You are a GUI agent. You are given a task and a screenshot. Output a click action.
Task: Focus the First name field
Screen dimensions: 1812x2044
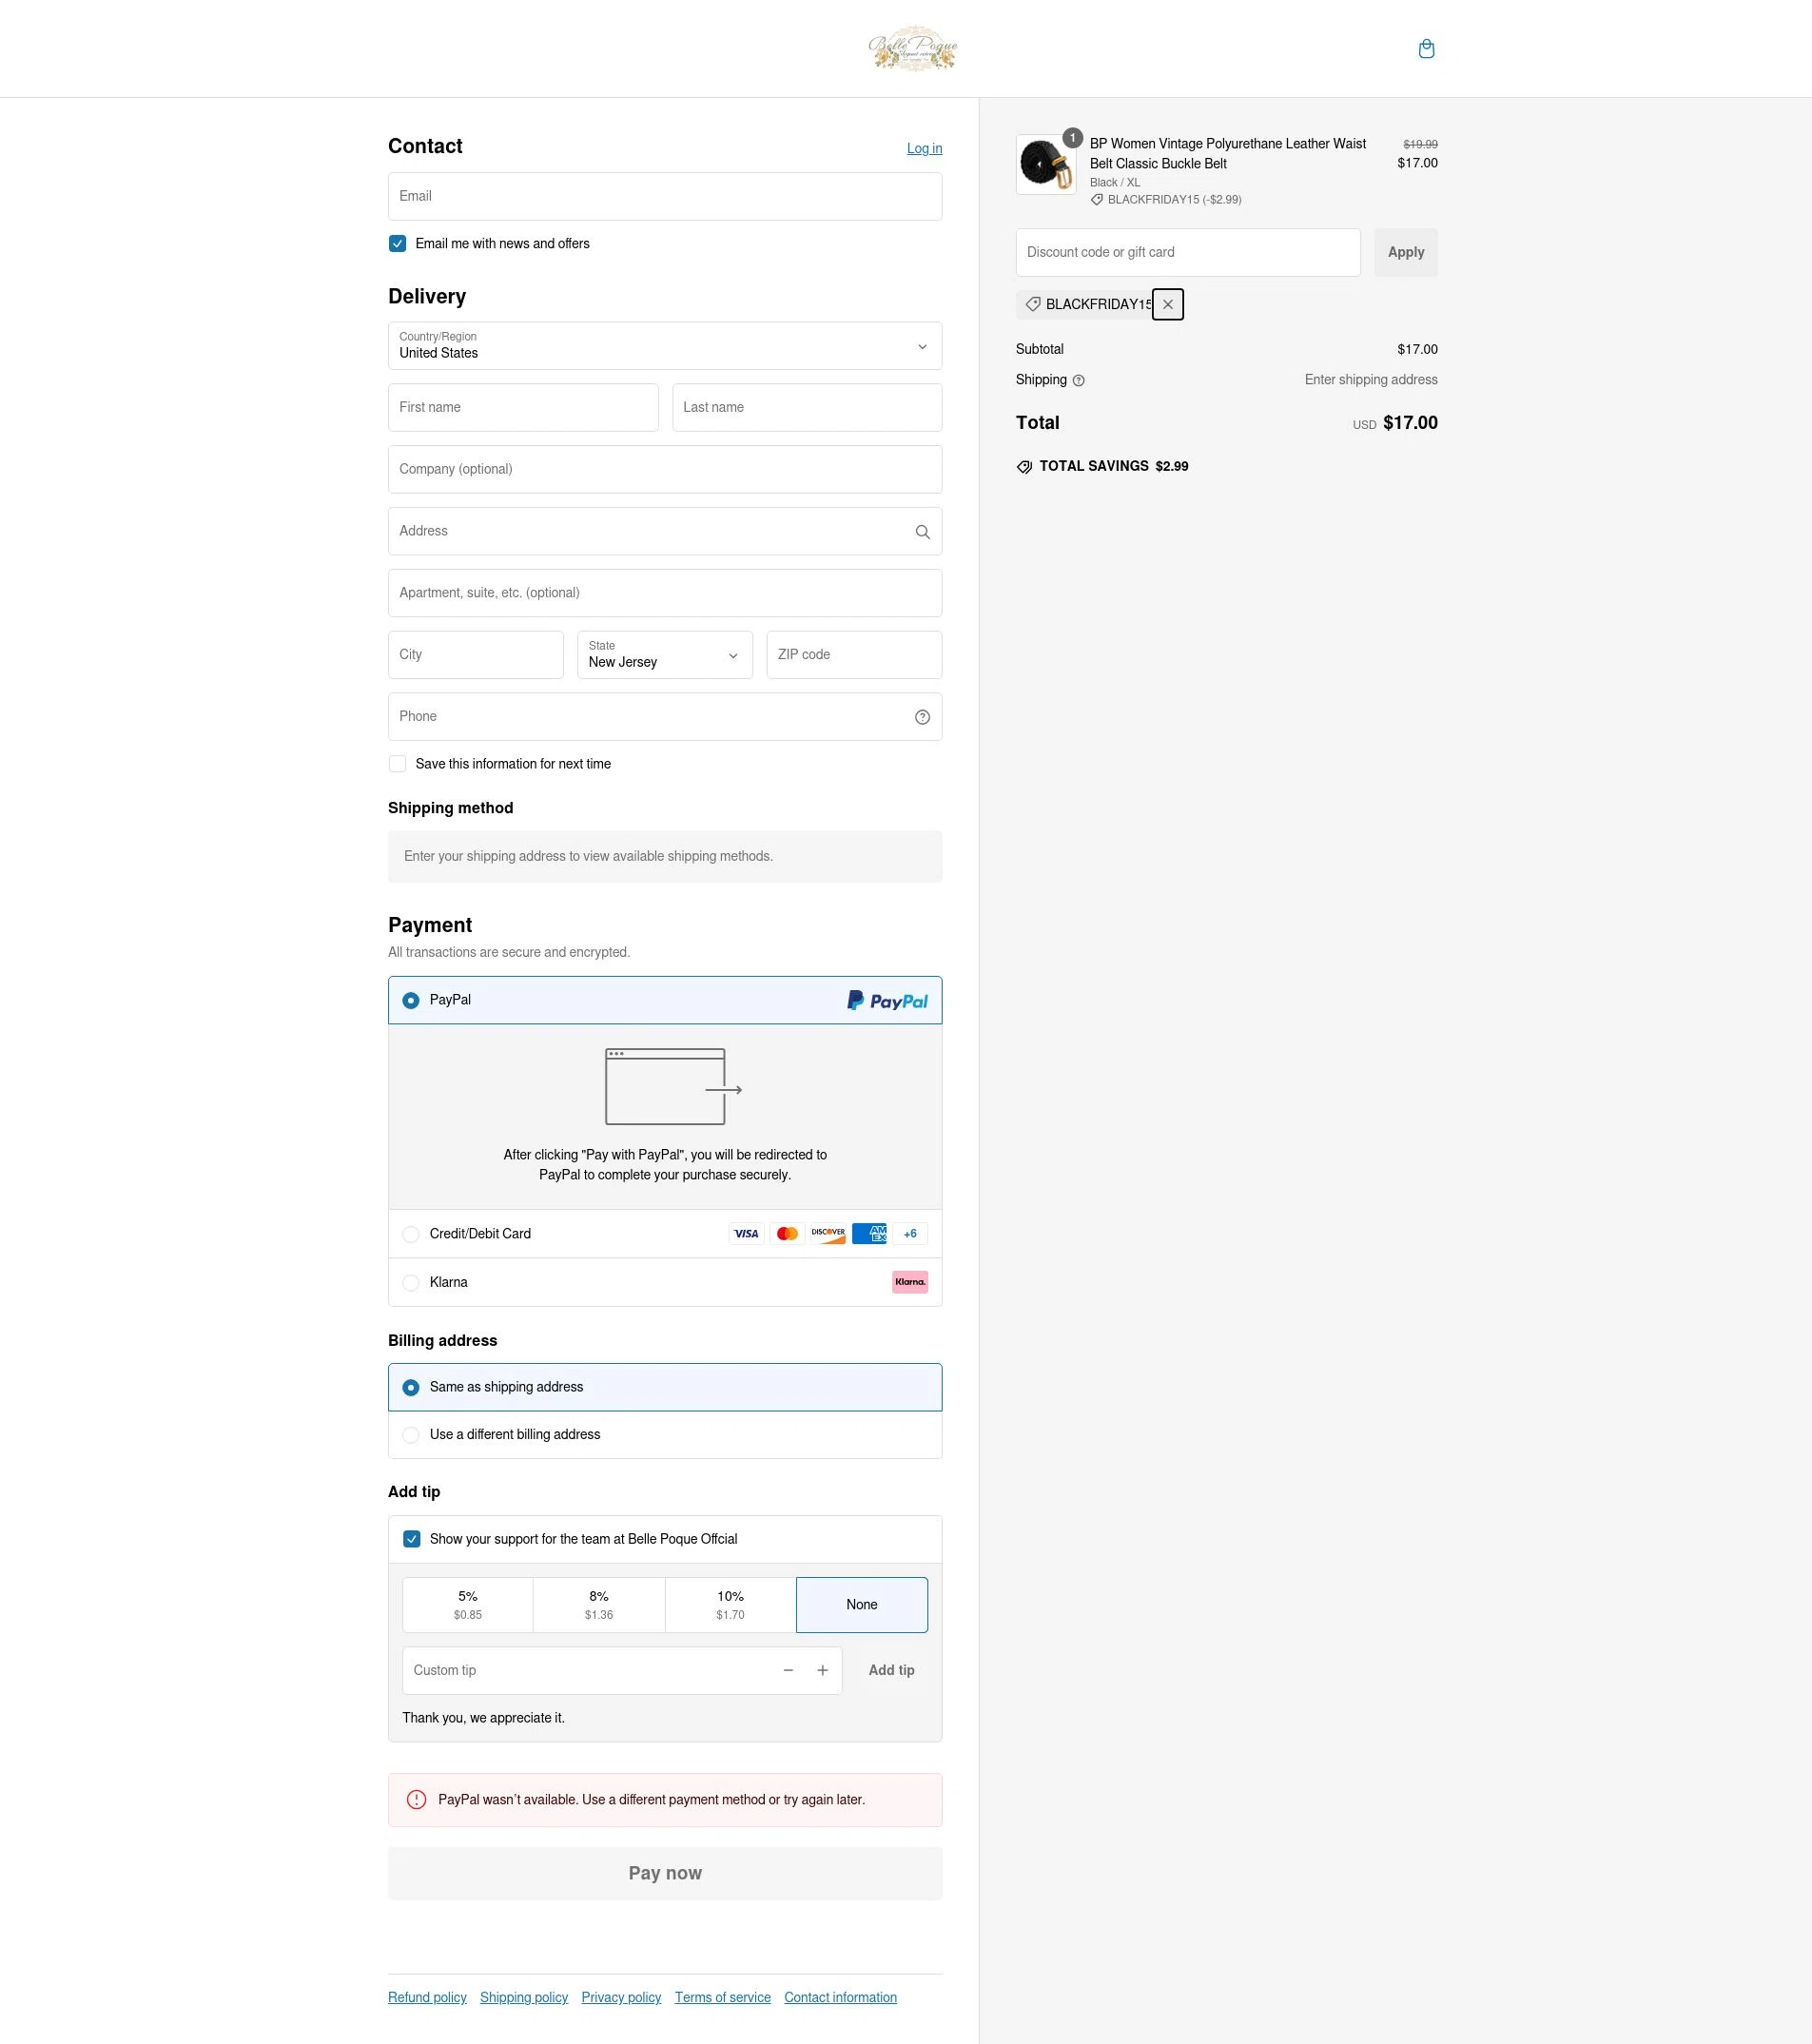pyautogui.click(x=523, y=408)
